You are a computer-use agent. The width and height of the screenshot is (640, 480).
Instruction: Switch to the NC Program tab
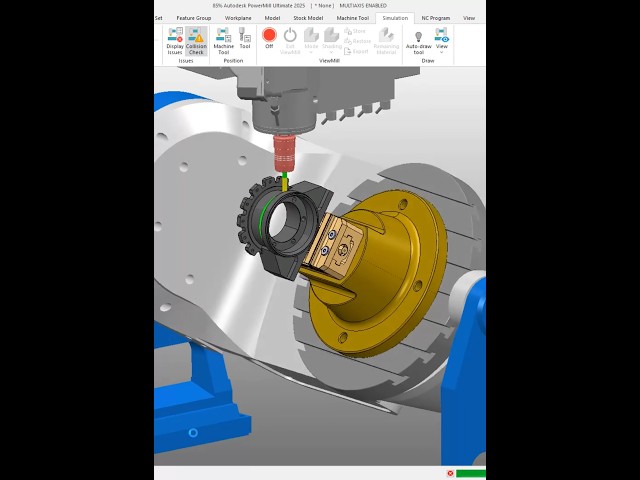[436, 18]
